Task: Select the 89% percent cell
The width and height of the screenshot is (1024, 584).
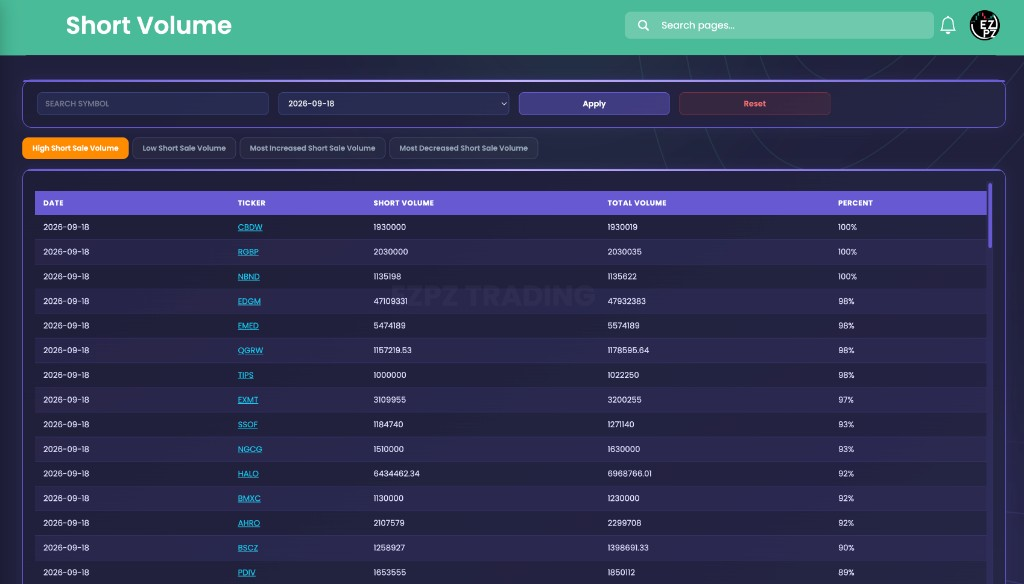Action: tap(846, 572)
